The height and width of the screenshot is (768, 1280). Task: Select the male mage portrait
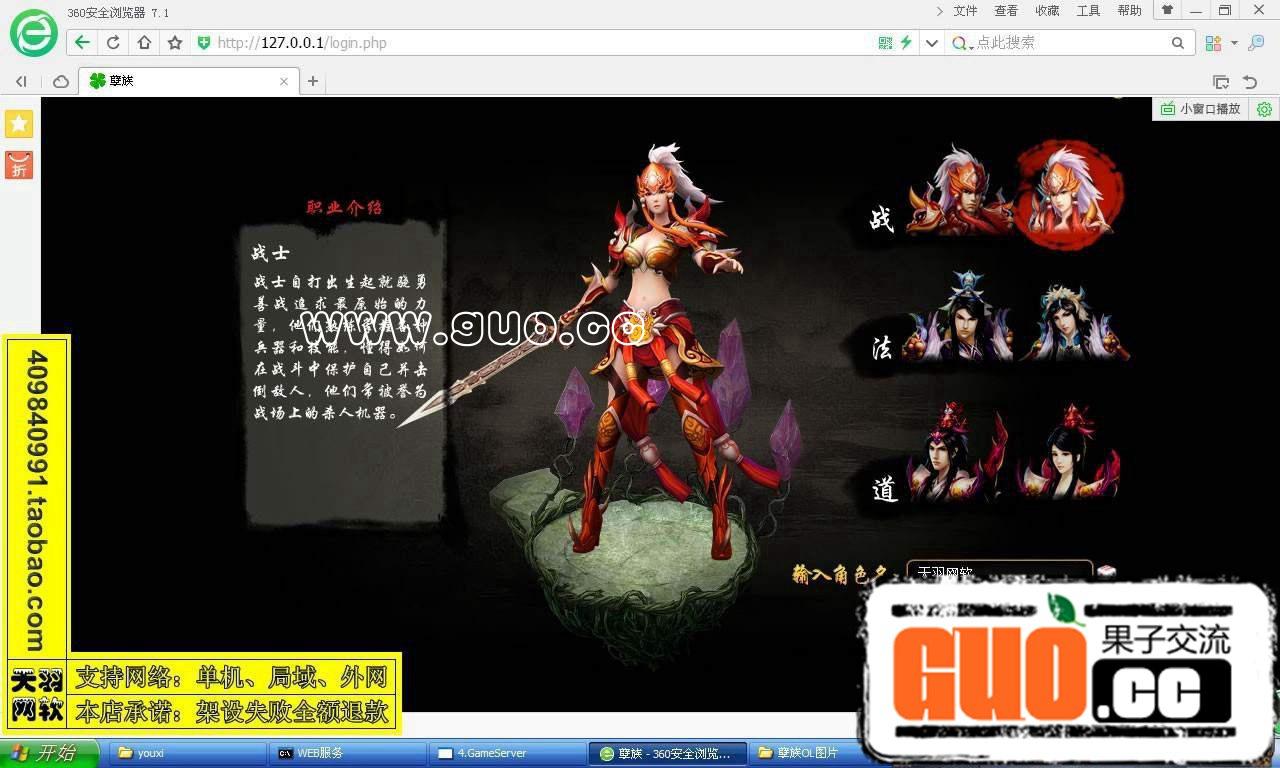coord(959,317)
